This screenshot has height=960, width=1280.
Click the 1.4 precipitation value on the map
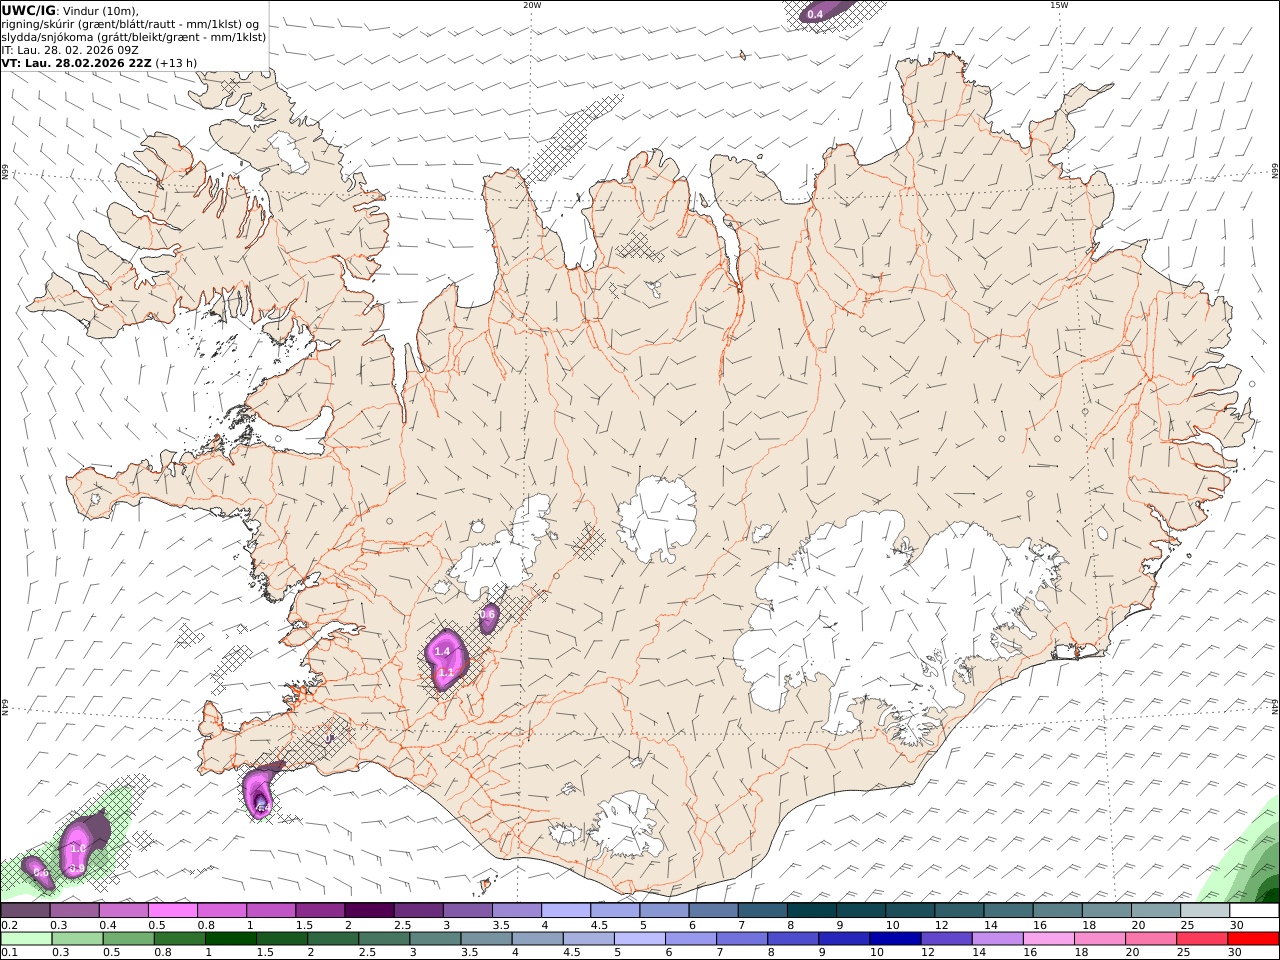[x=442, y=652]
